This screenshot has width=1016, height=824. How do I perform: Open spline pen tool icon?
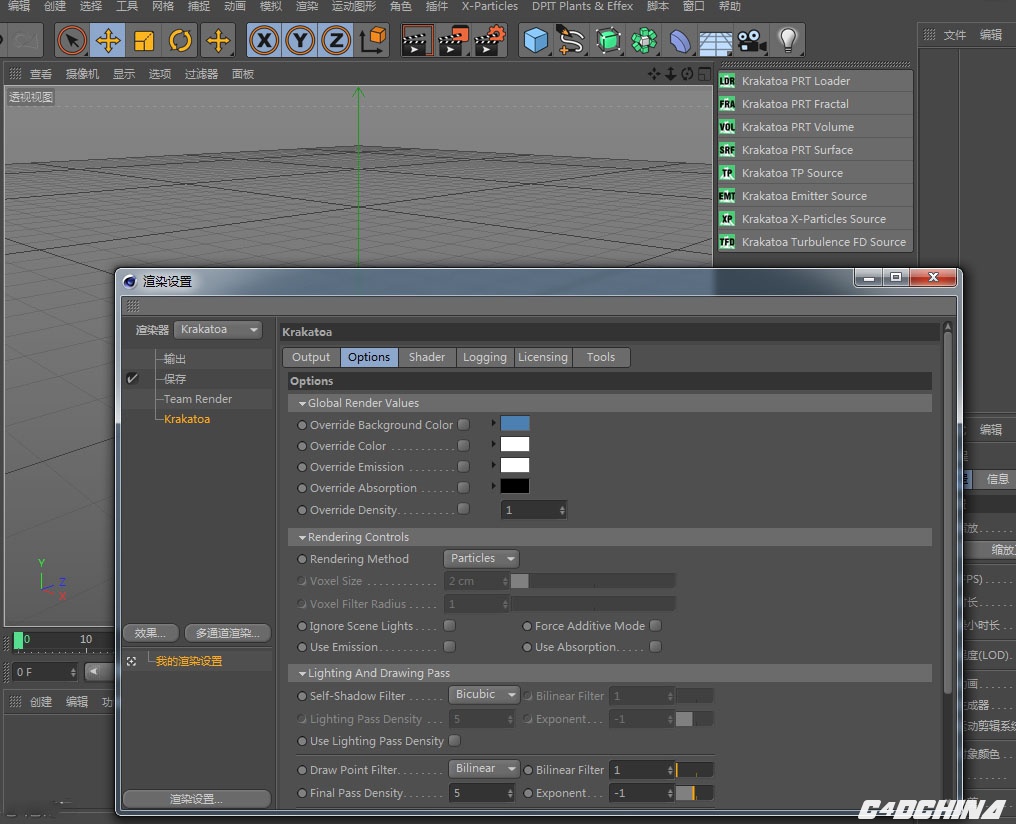coord(572,40)
